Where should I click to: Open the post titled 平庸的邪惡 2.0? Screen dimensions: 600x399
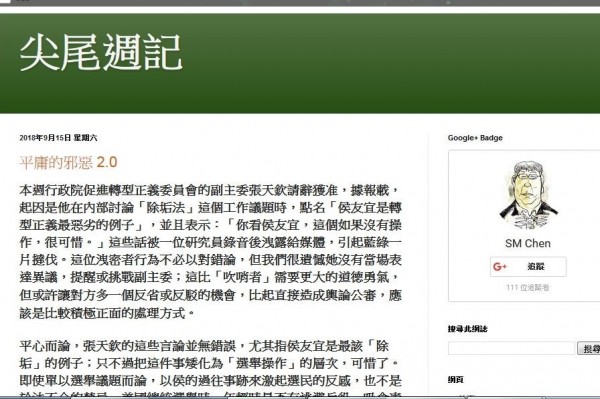[x=68, y=163]
